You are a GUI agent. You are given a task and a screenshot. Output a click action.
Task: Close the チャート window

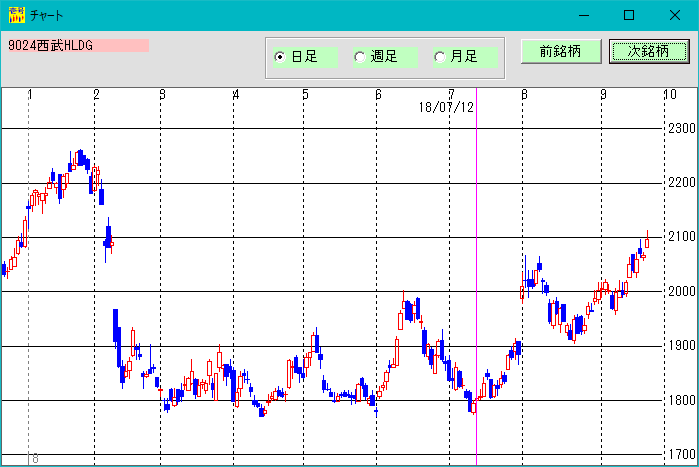coord(674,15)
